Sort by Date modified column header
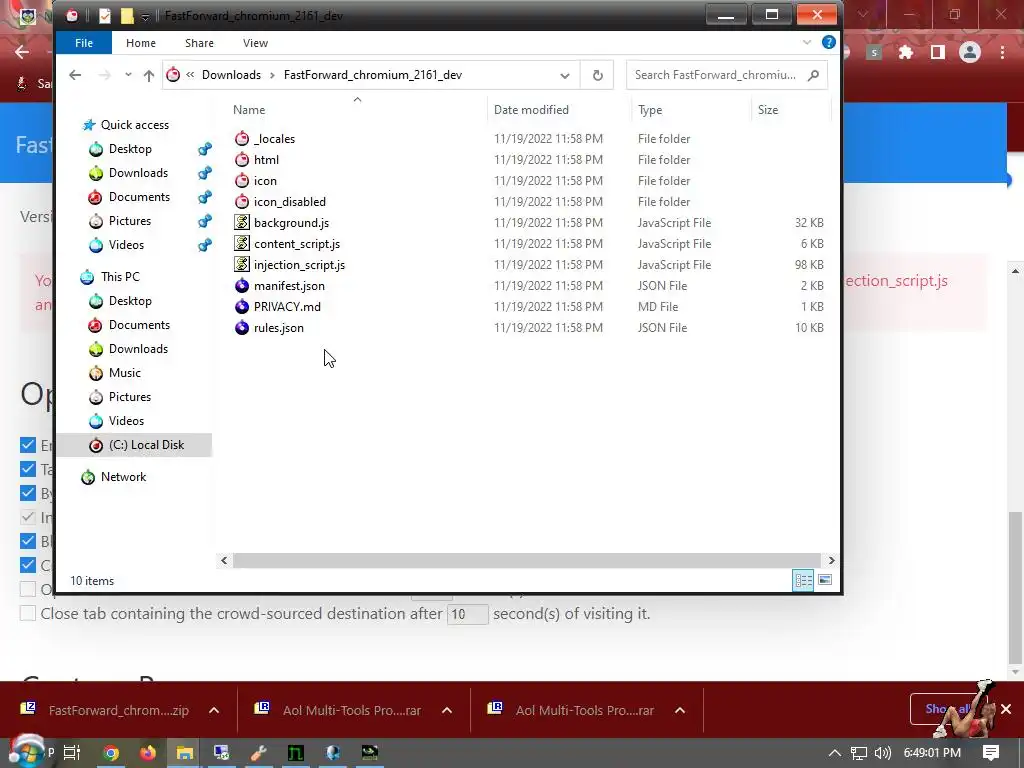 (x=531, y=110)
